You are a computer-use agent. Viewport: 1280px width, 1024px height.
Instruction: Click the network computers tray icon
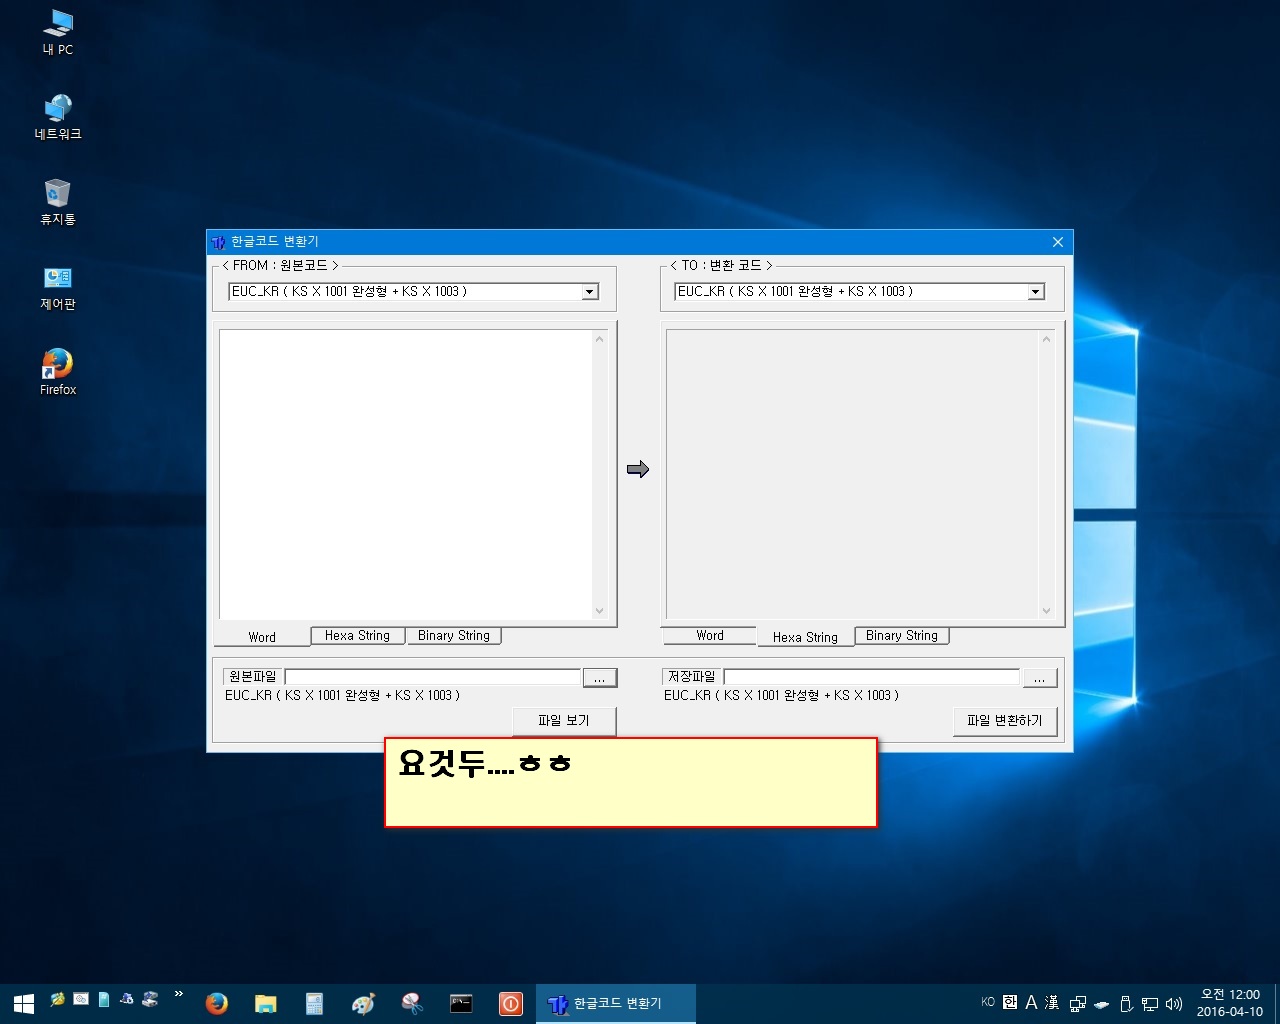click(1078, 1003)
